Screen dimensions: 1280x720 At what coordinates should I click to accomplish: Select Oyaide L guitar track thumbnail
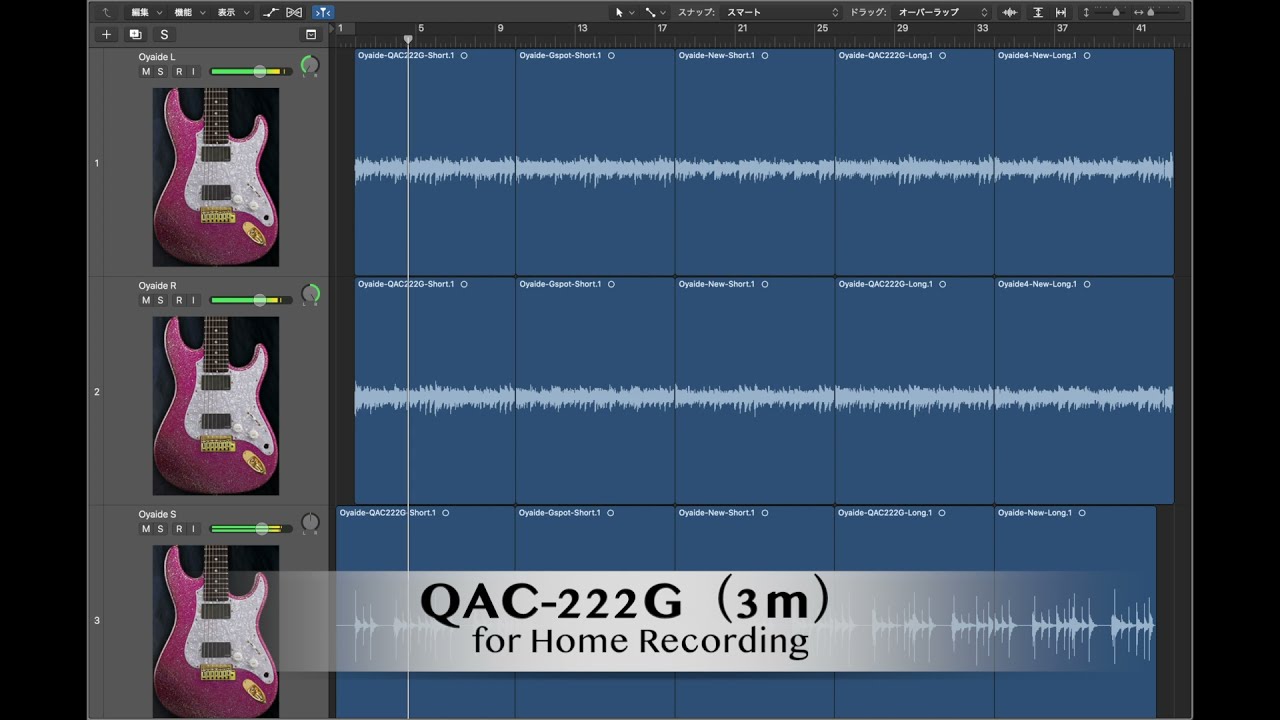pyautogui.click(x=216, y=177)
